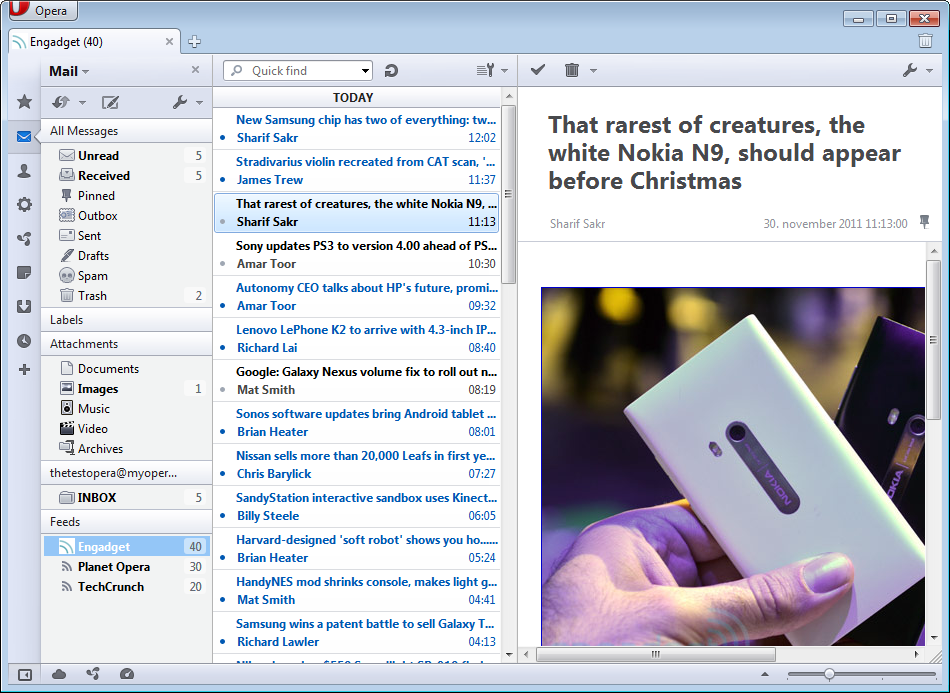This screenshot has width=950, height=693.
Task: Toggle read dot for Autonomy CEO message
Action: (223, 306)
